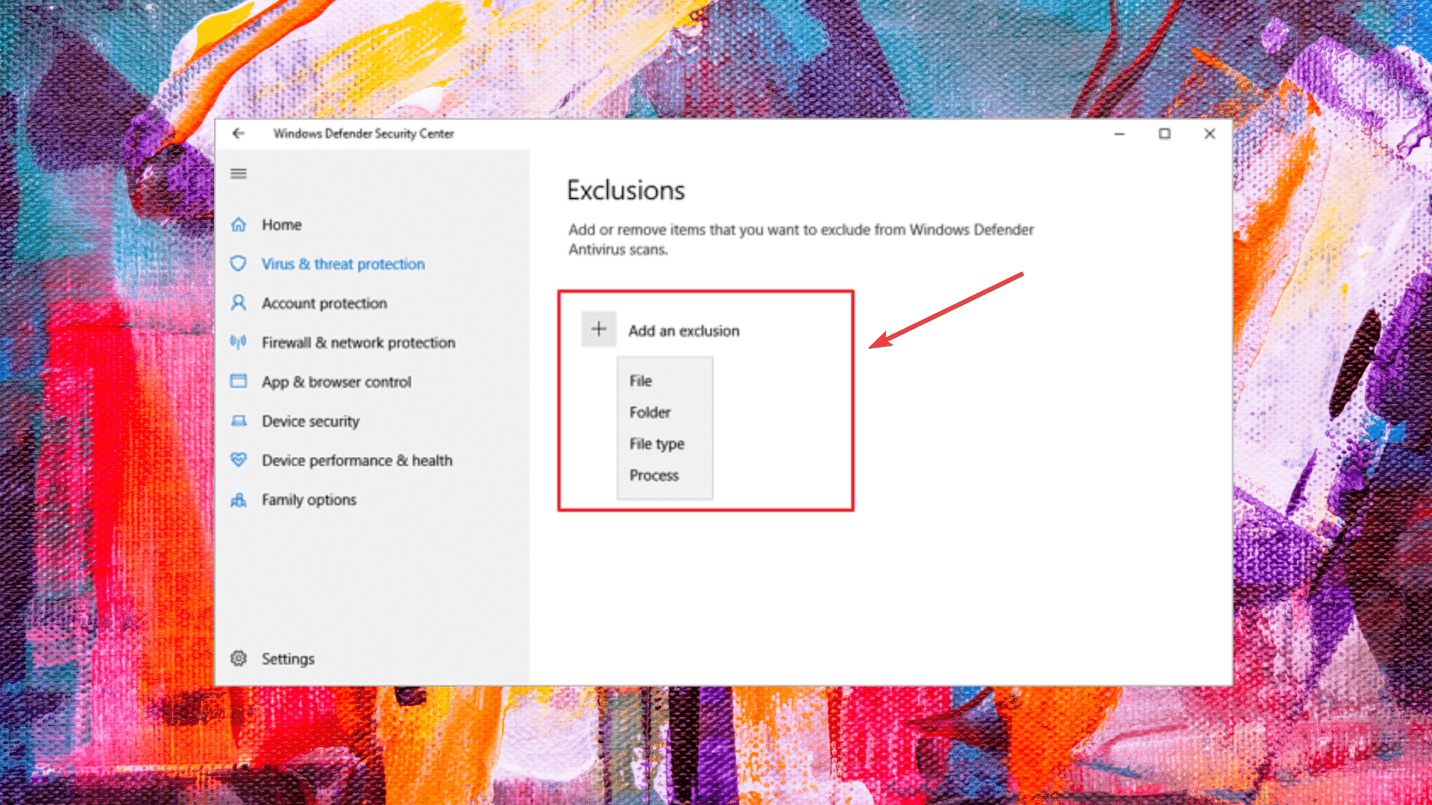Open Family options label
1432x805 pixels.
[309, 500]
